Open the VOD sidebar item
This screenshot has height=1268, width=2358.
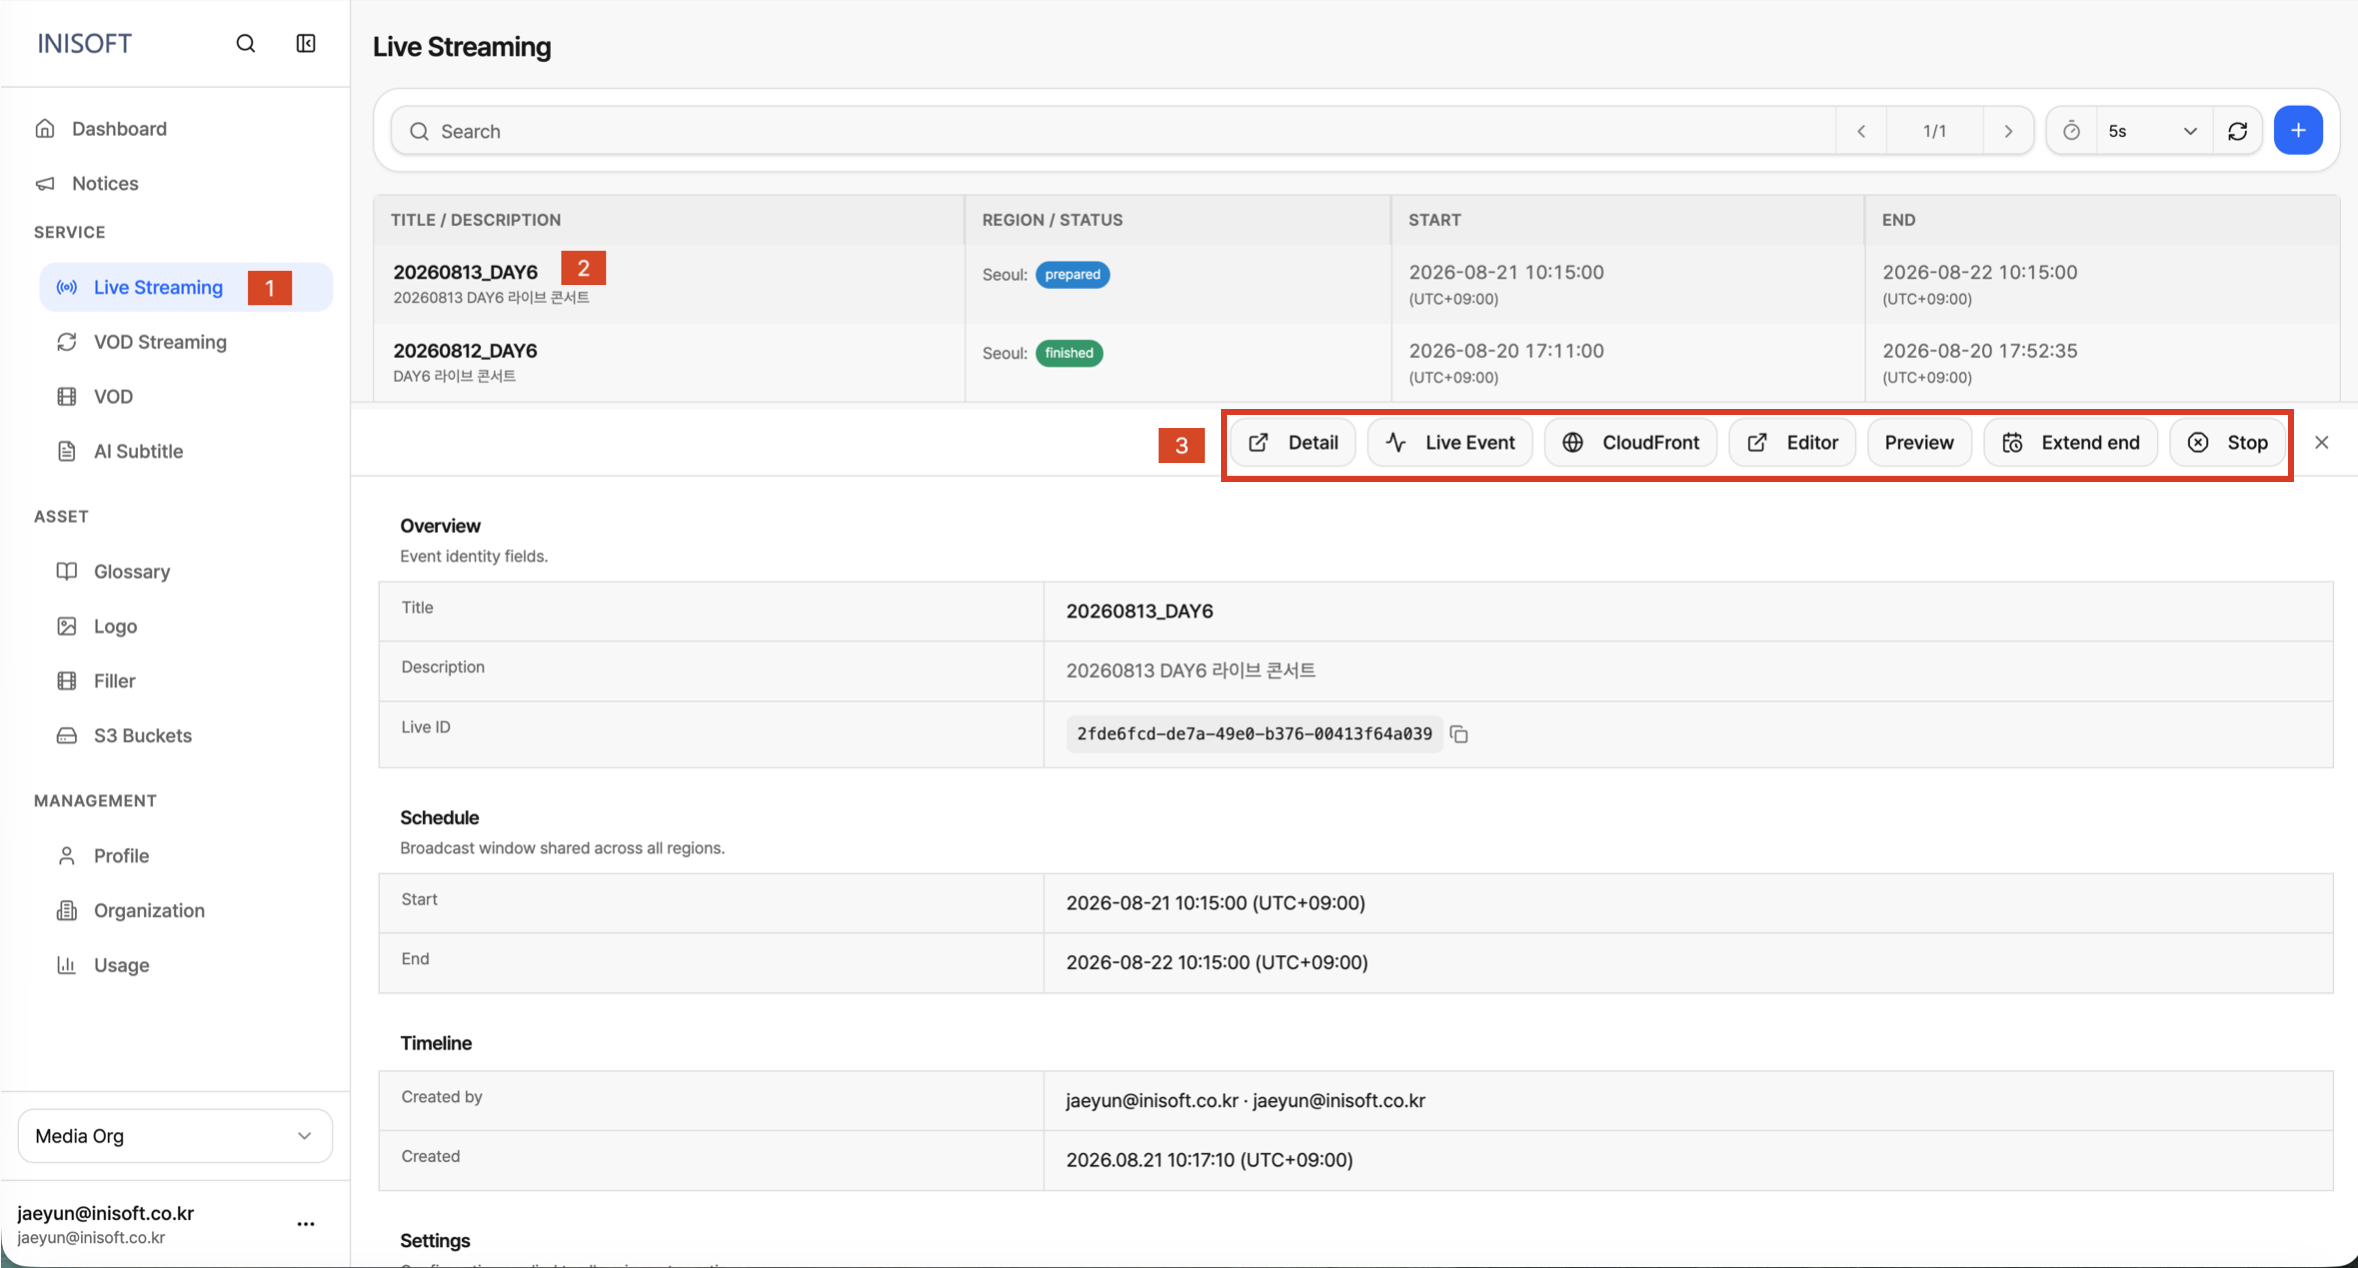click(186, 396)
